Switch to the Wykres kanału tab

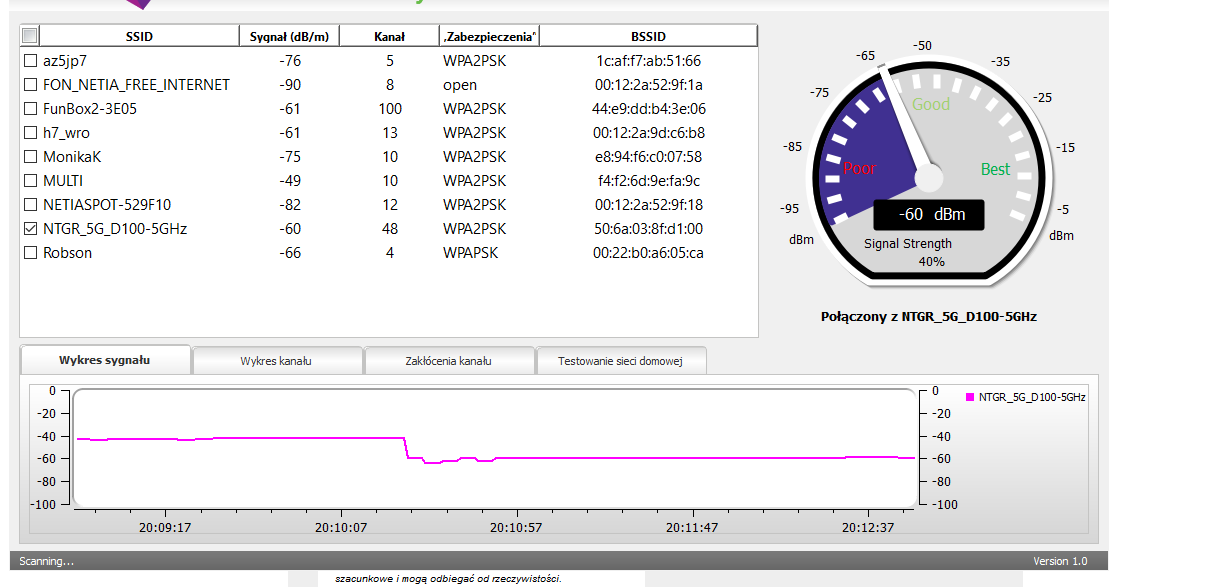click(277, 361)
